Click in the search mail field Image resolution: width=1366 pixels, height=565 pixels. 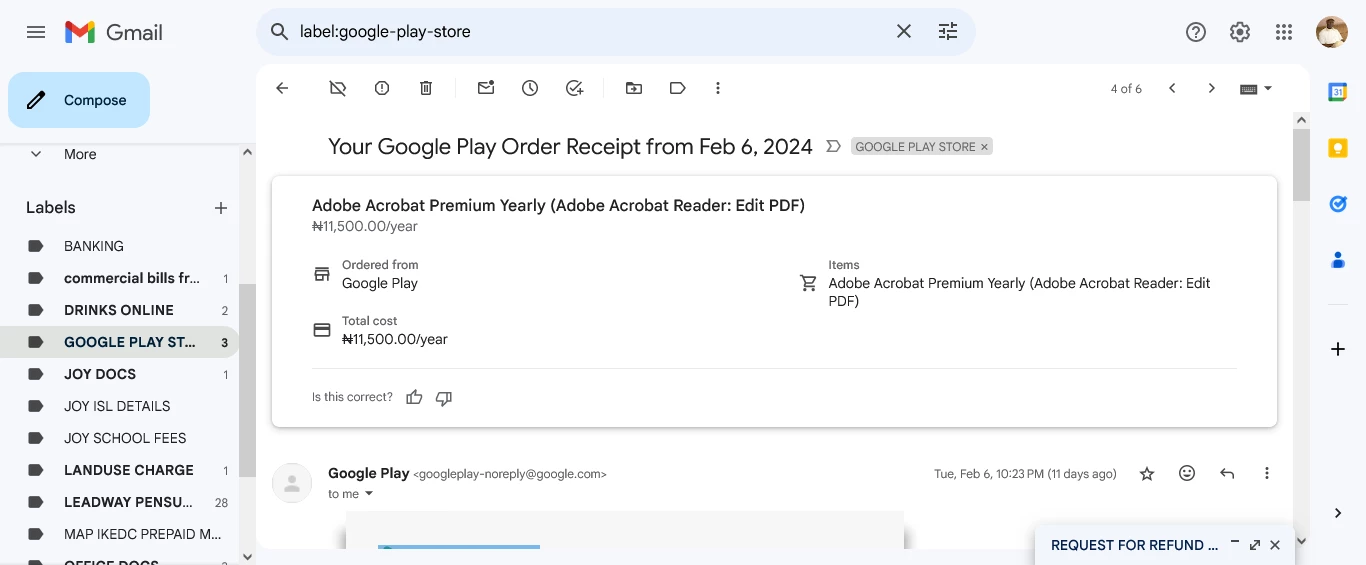point(590,32)
